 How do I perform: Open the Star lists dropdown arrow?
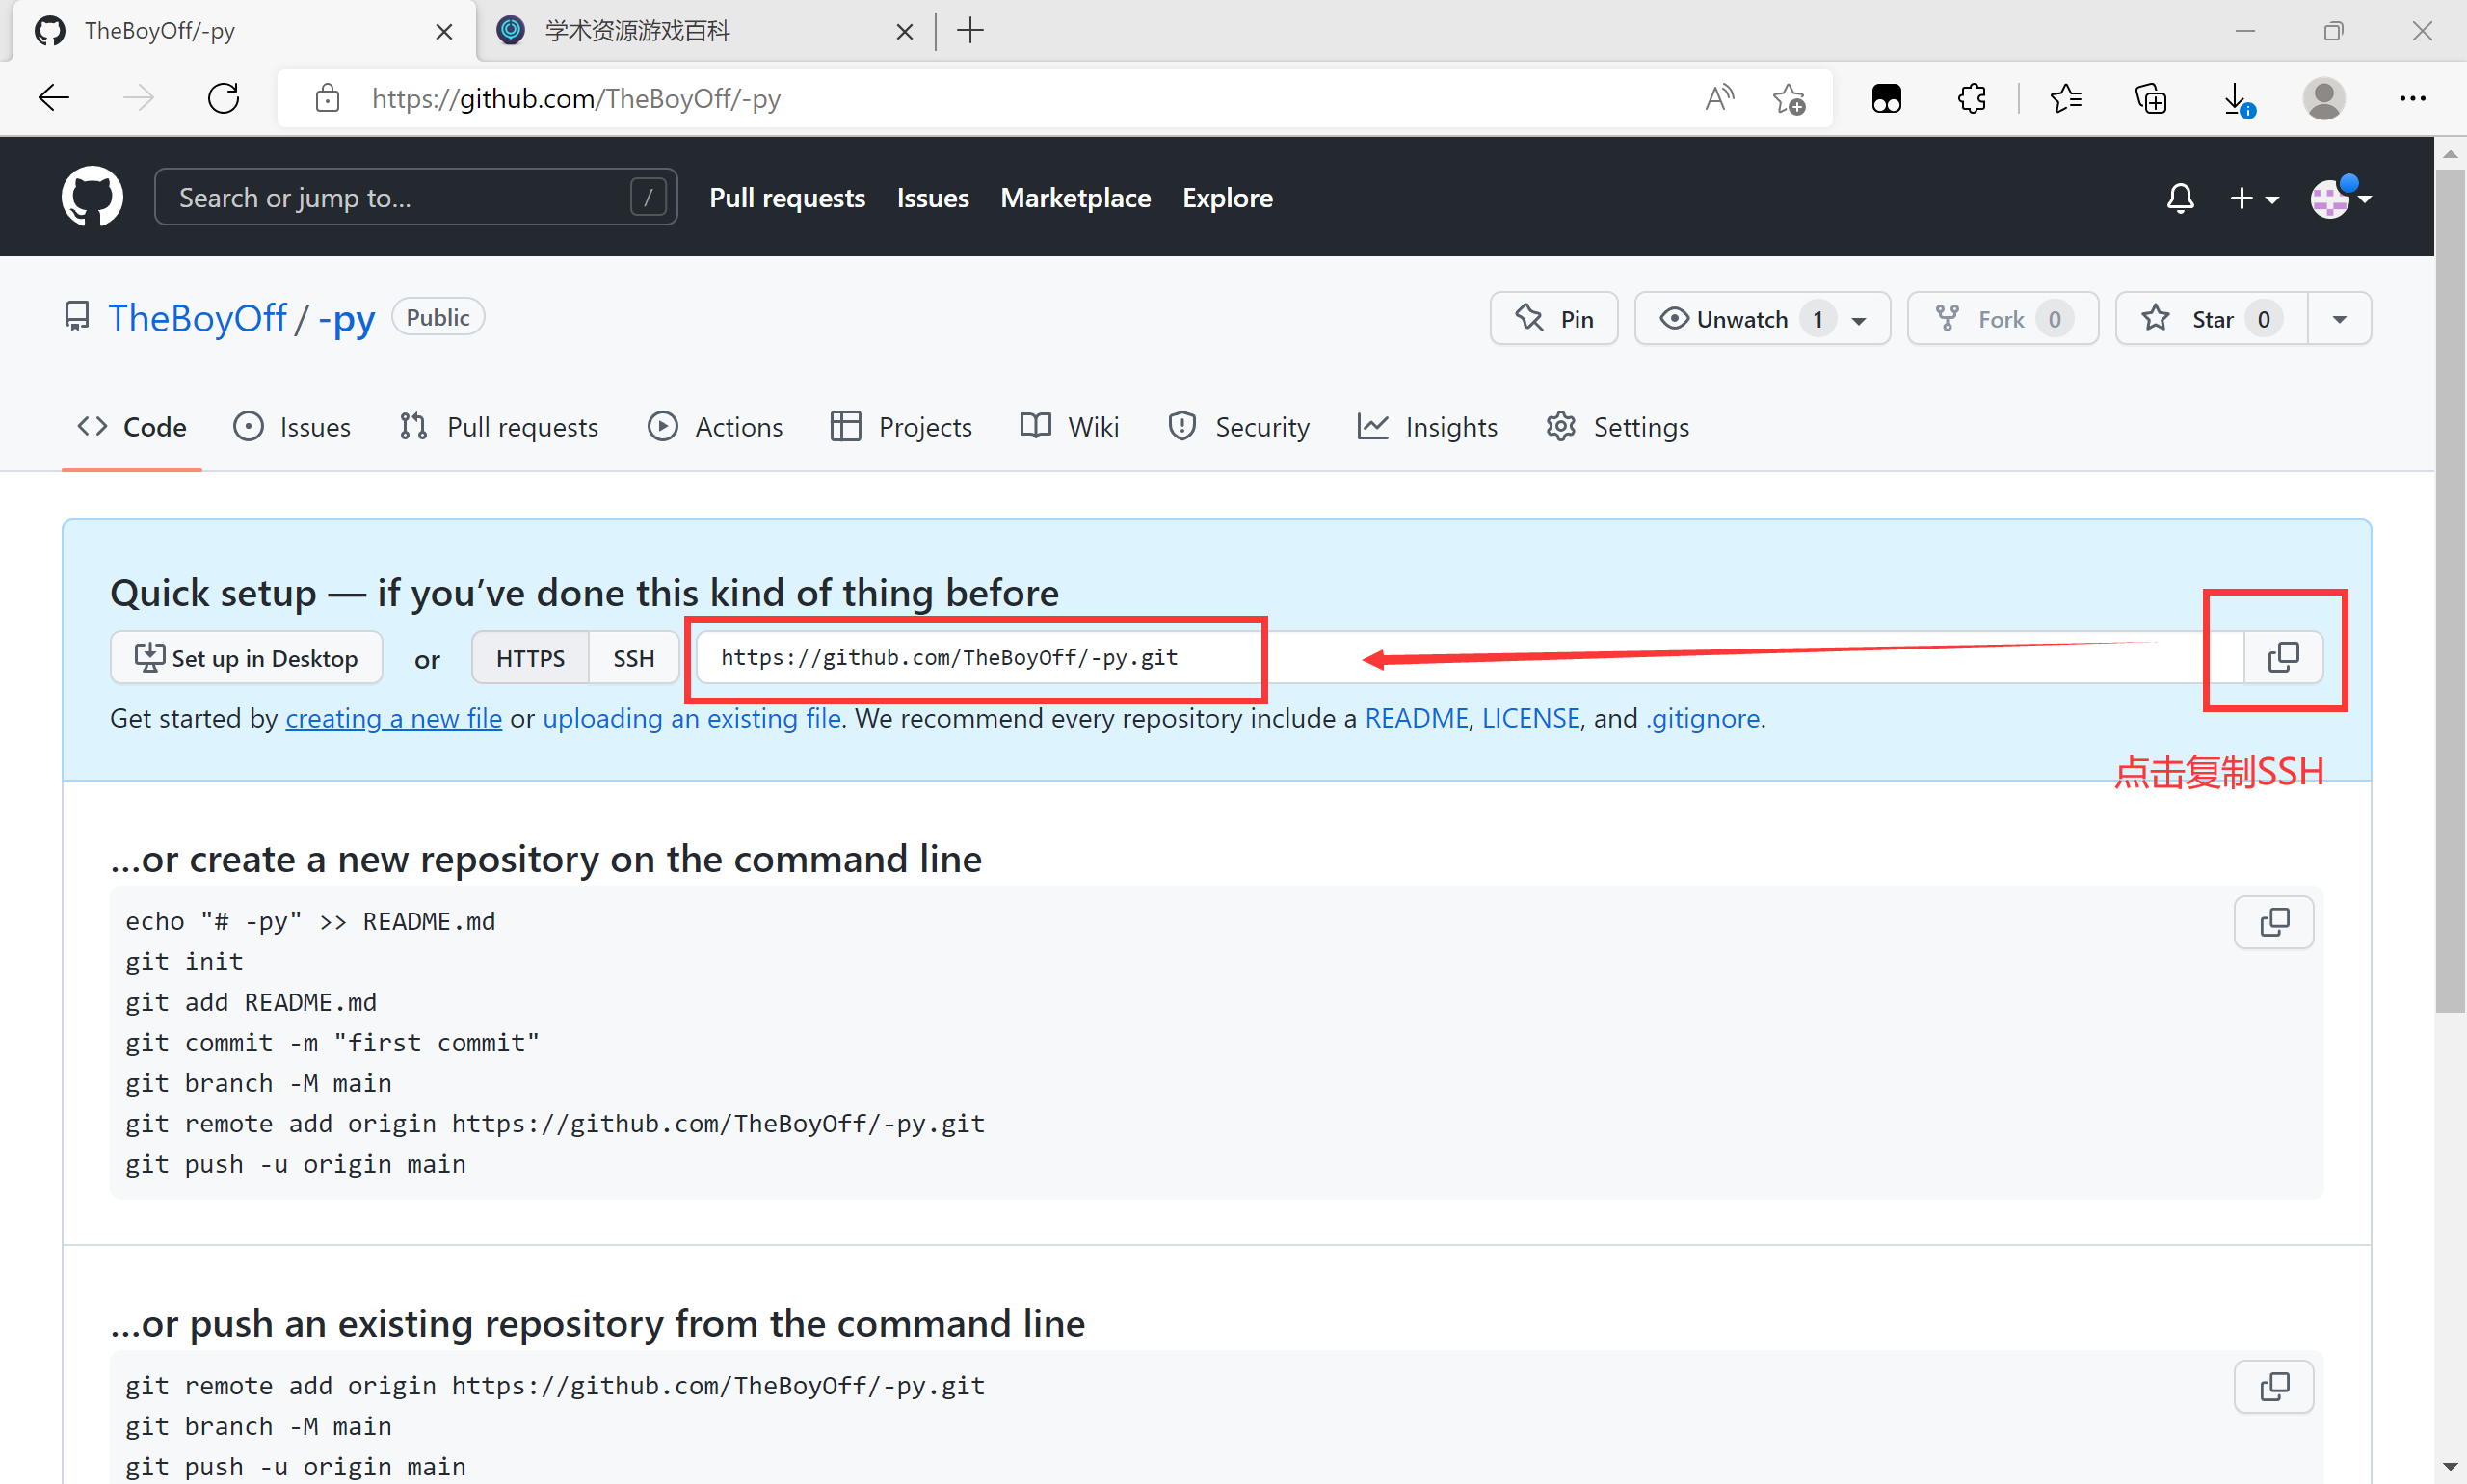(x=2339, y=319)
